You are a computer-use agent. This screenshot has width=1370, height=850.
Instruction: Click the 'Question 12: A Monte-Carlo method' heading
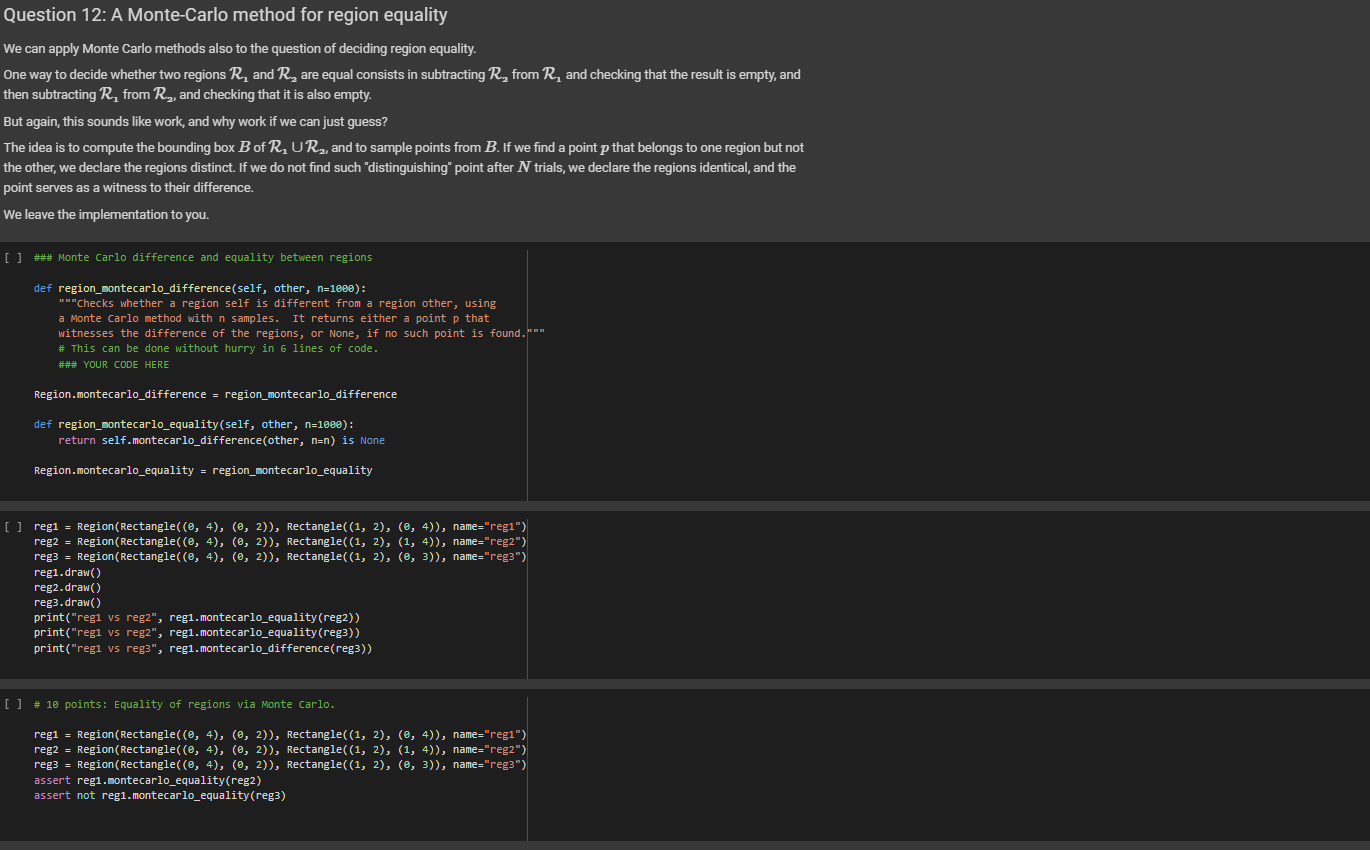[226, 15]
